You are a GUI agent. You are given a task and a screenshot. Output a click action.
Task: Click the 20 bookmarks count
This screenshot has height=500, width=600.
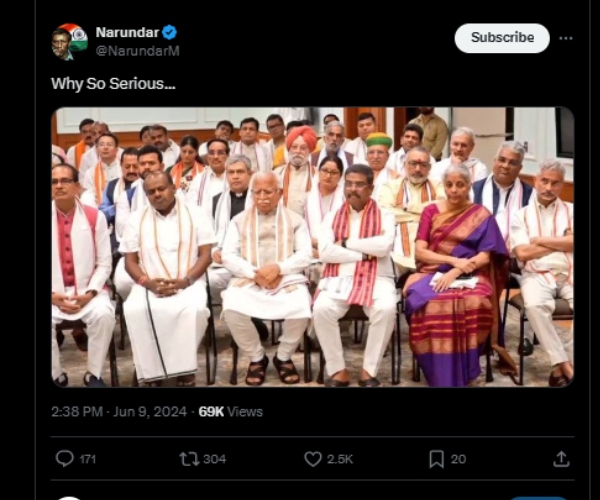point(458,459)
